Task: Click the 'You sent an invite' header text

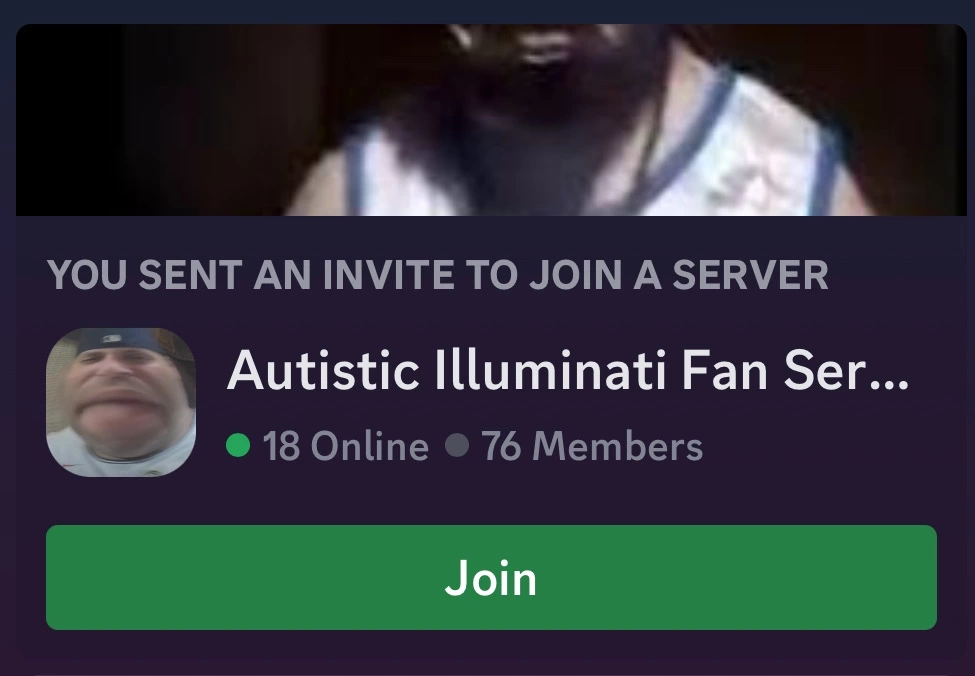Action: point(438,275)
